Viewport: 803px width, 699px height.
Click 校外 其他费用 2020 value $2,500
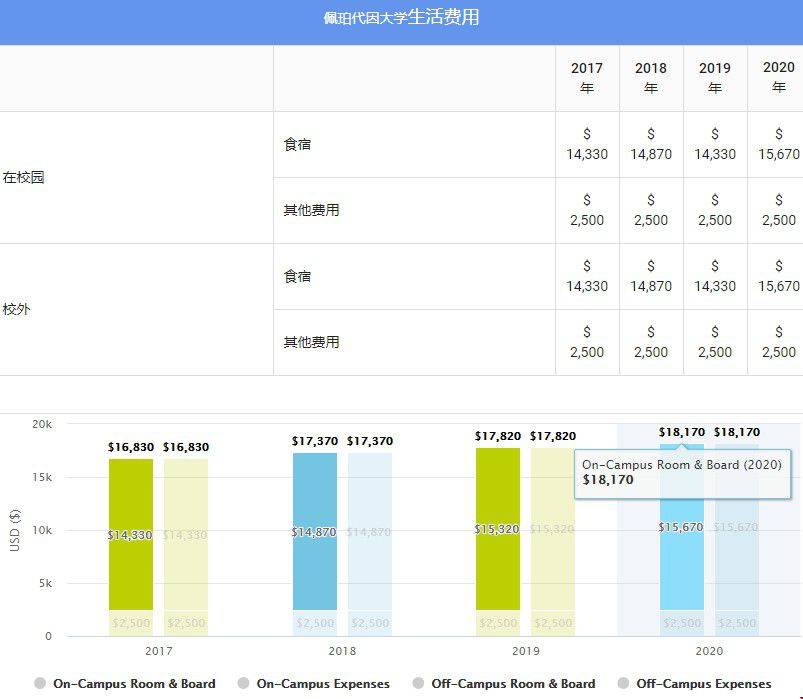coord(779,342)
